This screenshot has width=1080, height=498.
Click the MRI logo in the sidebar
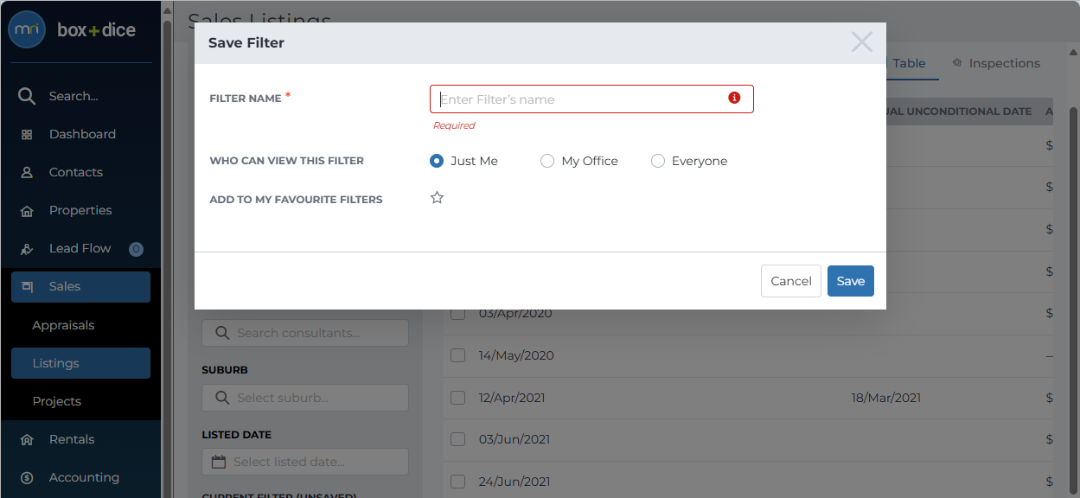[x=27, y=30]
